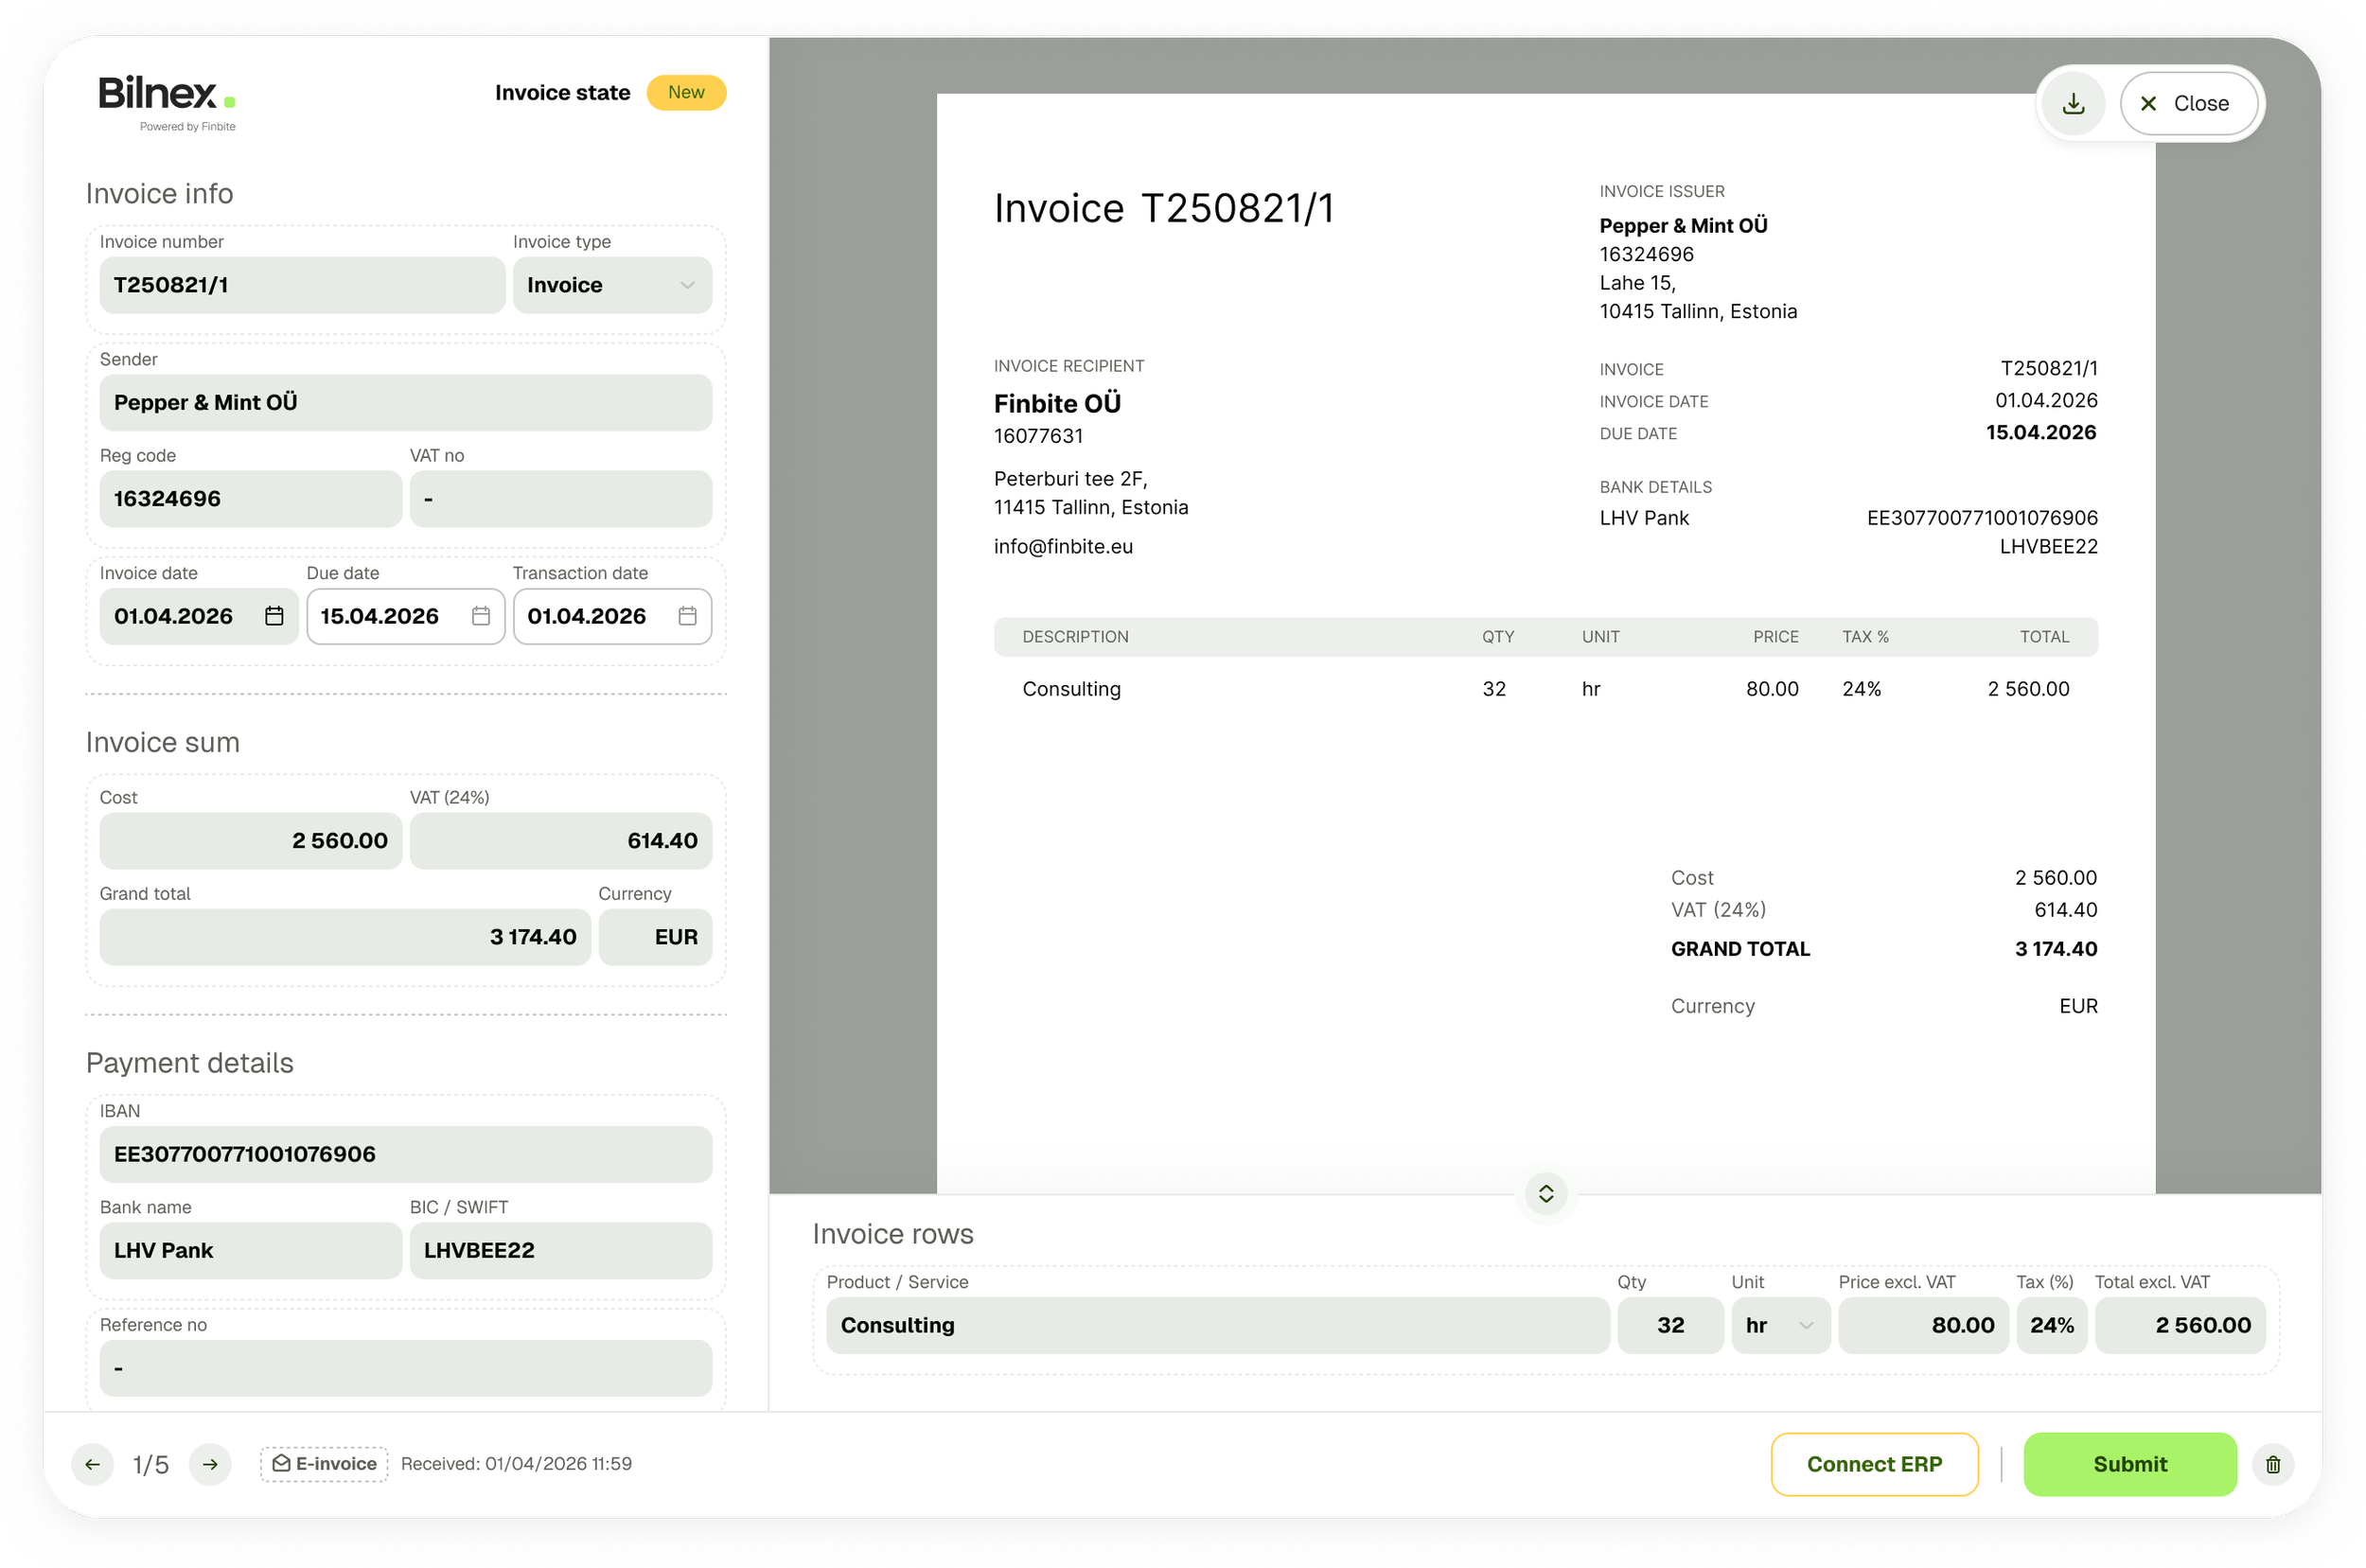Viewport: 2366px width, 1568px height.
Task: Edit the Sender field Pepper & Mint OÜ
Action: 406,402
